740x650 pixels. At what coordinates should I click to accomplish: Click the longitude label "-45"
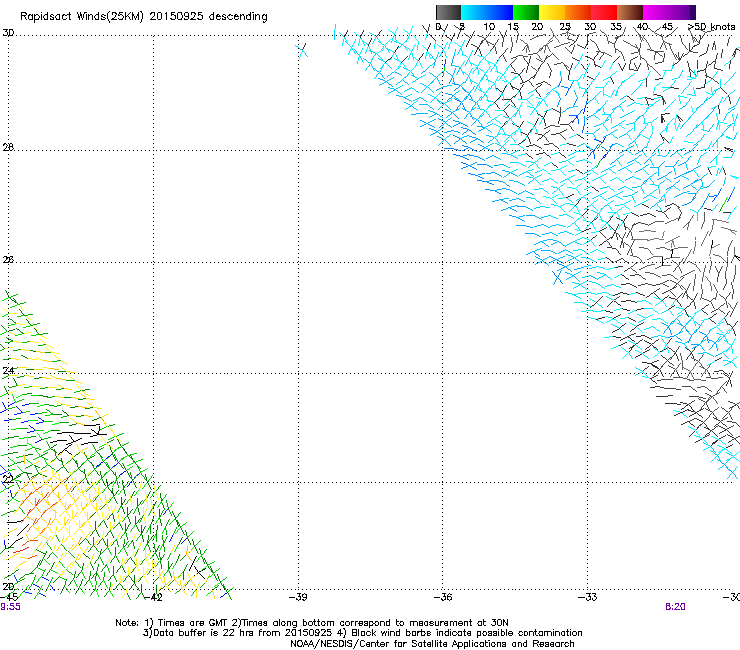click(x=9, y=597)
